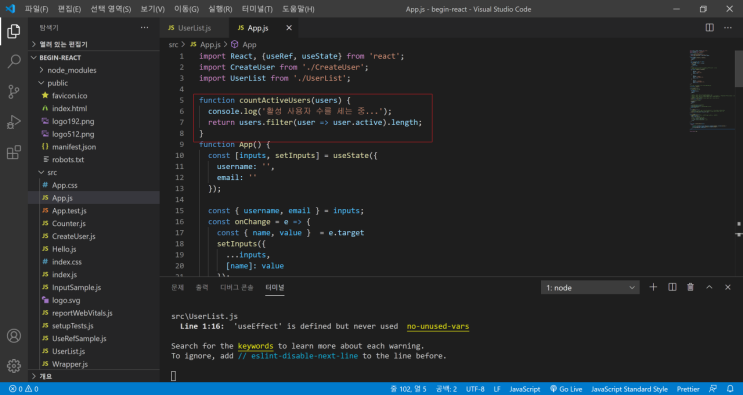Open editor More Actions ellipsis

tap(728, 28)
